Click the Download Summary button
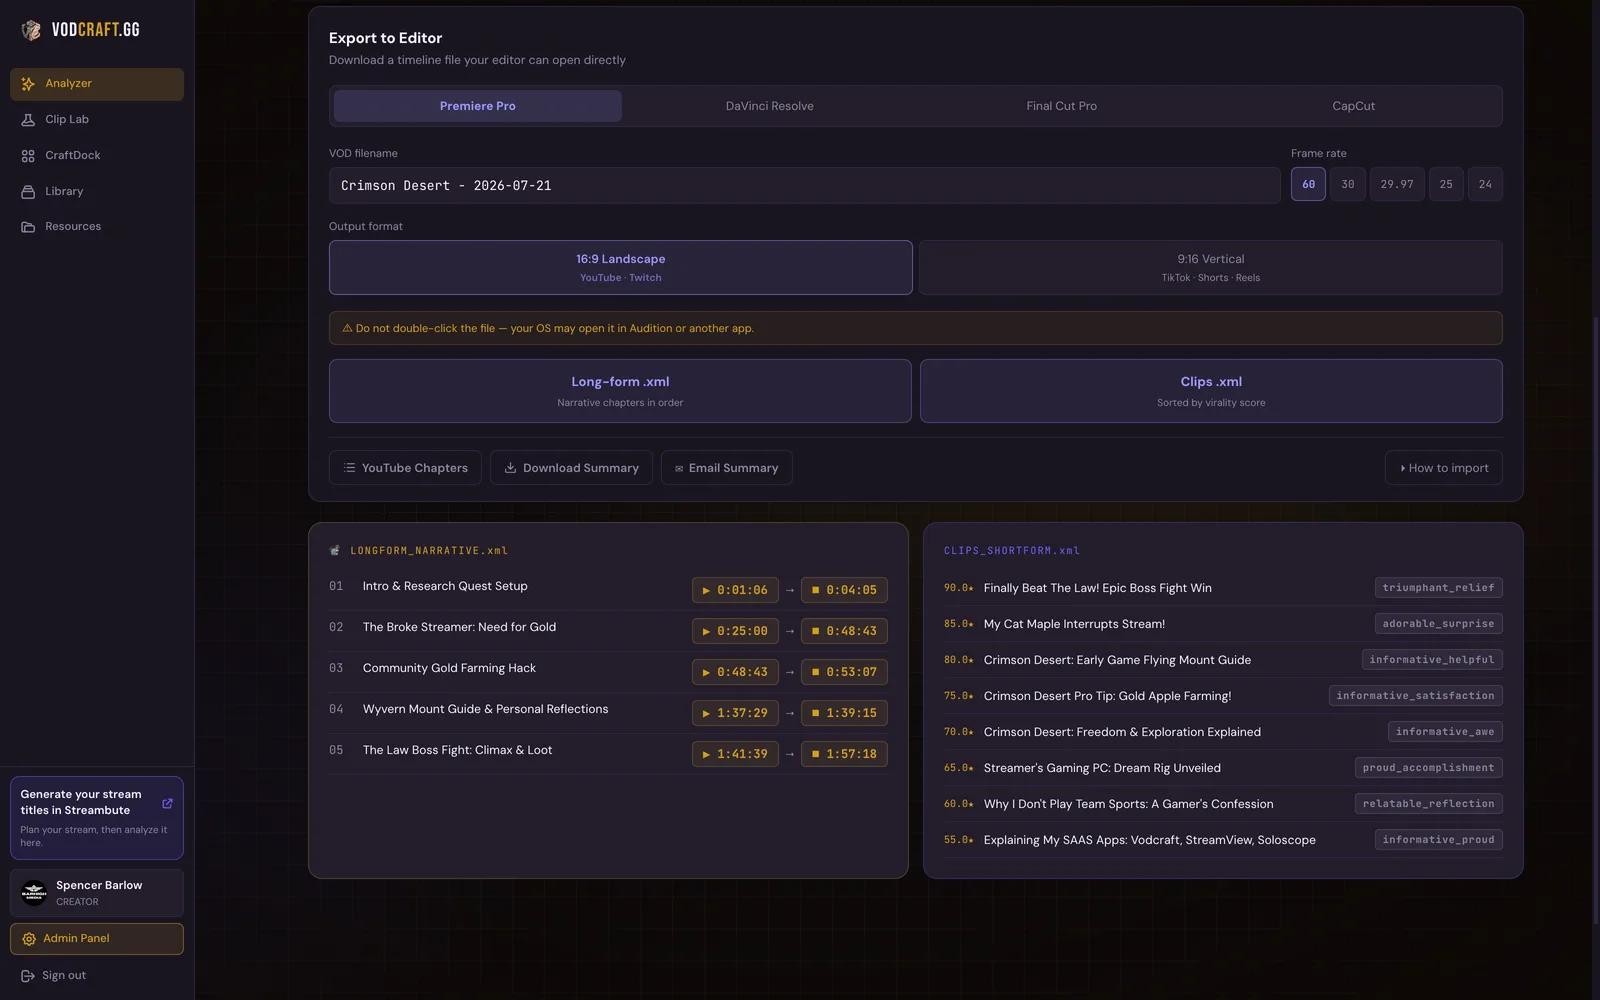The image size is (1600, 1000). tap(571, 468)
